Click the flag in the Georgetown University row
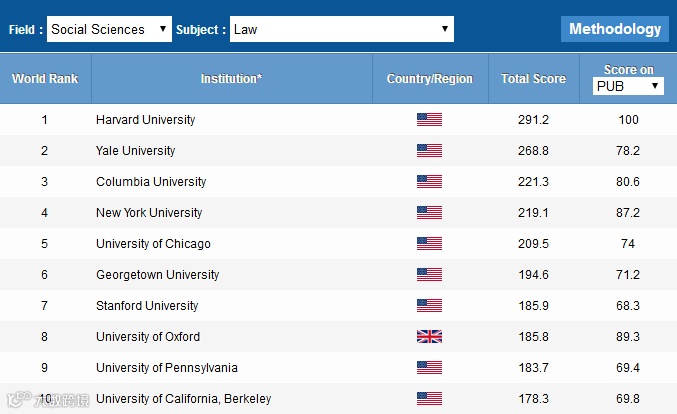Screen dimensions: 677x414 pos(429,275)
